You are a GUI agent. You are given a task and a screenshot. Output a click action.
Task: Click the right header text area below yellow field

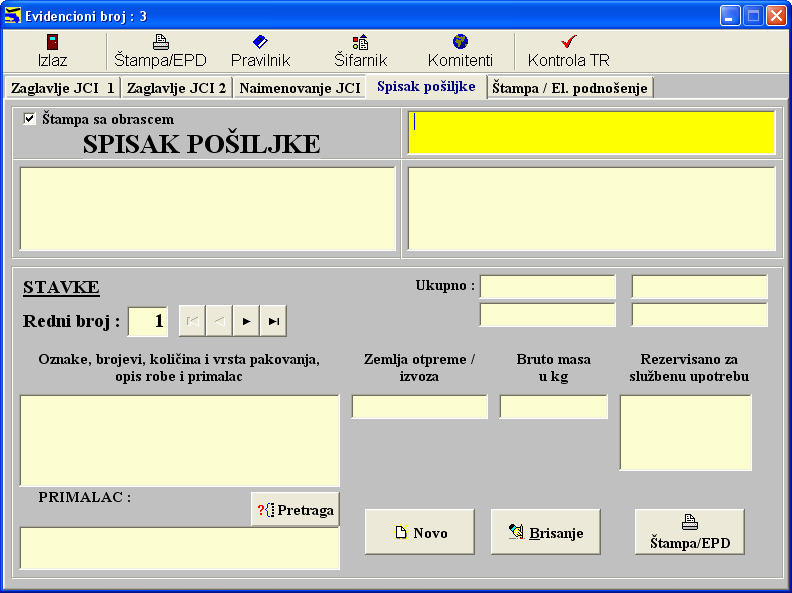pos(591,209)
